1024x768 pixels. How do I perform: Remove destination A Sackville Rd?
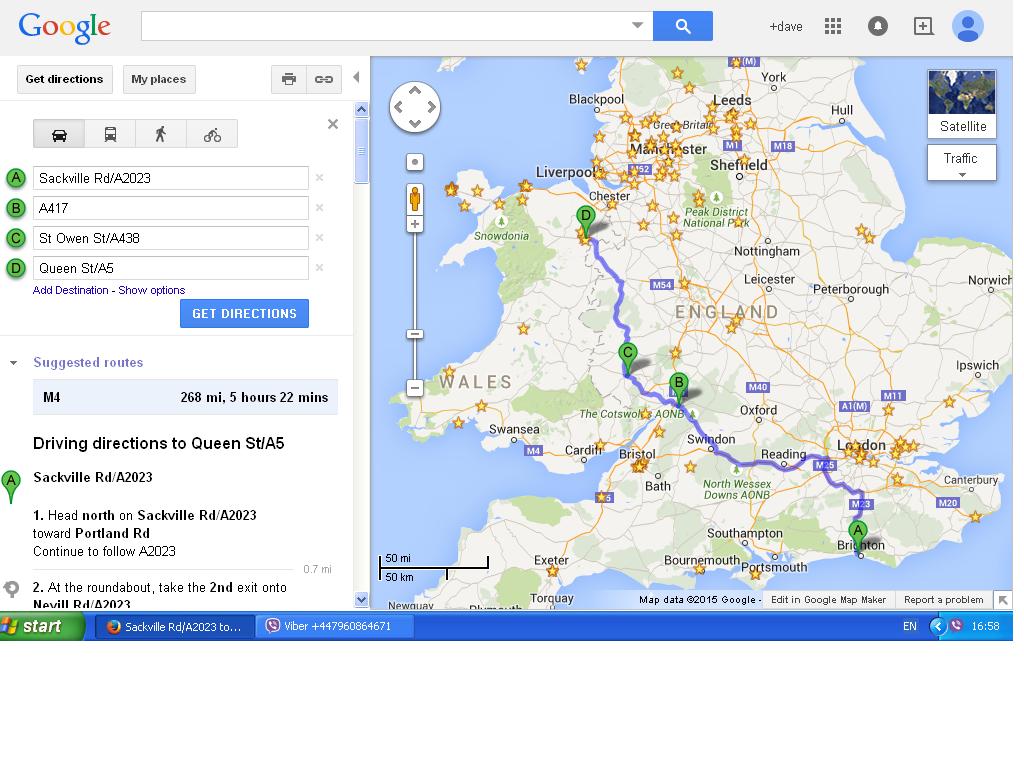point(319,178)
